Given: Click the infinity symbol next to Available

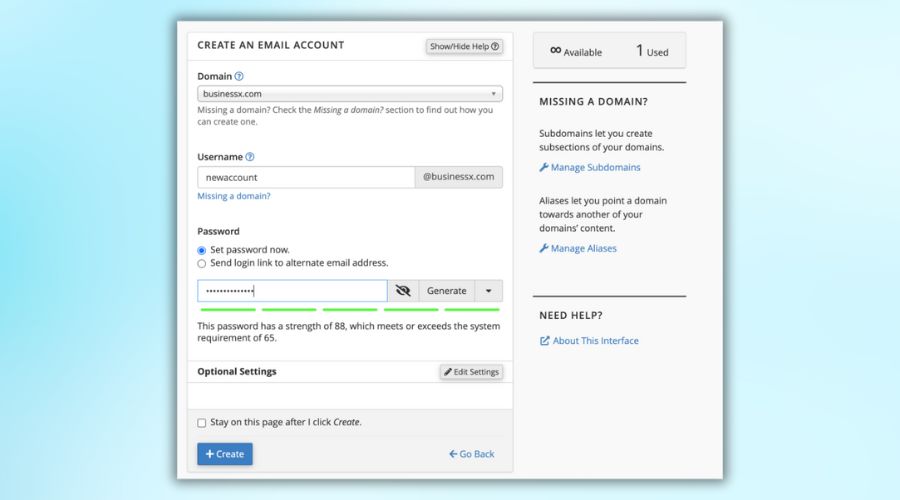Looking at the screenshot, I should [555, 51].
